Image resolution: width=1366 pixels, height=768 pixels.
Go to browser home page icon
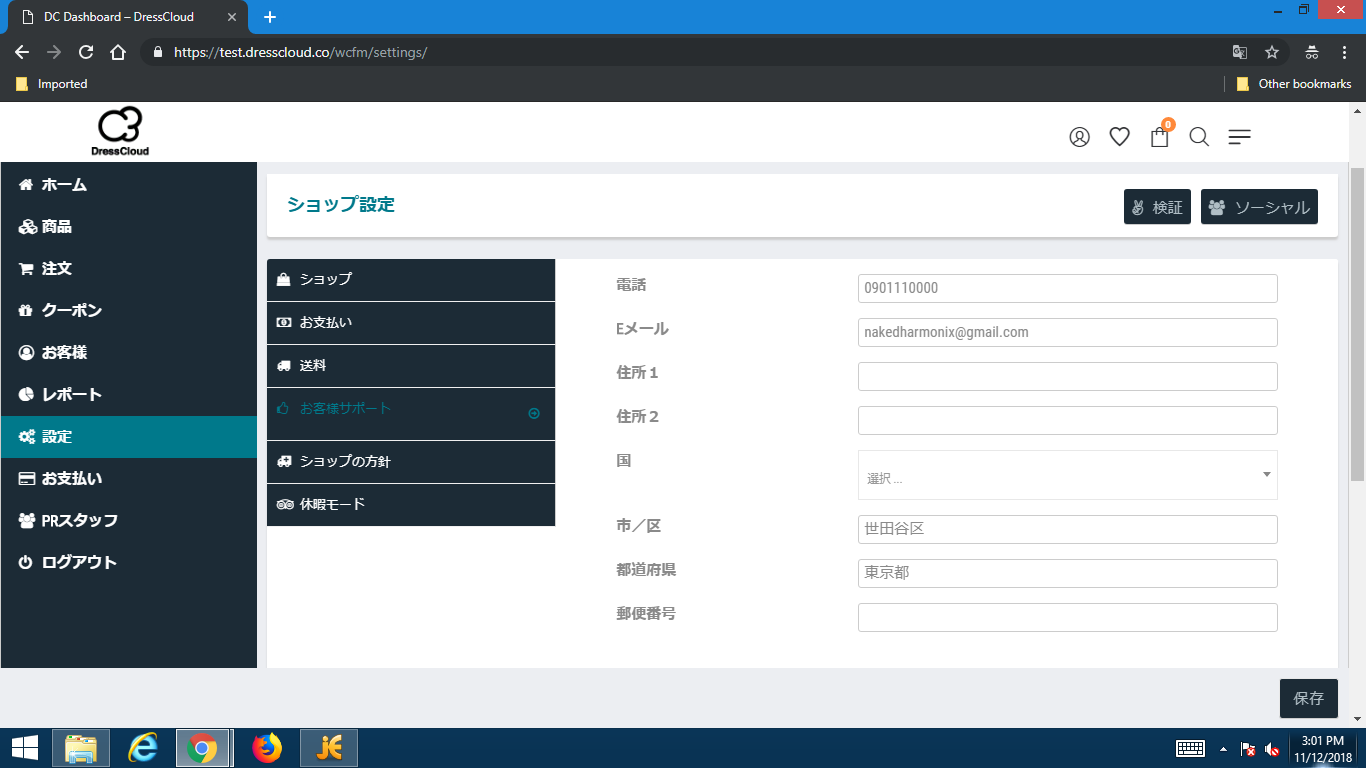(118, 52)
